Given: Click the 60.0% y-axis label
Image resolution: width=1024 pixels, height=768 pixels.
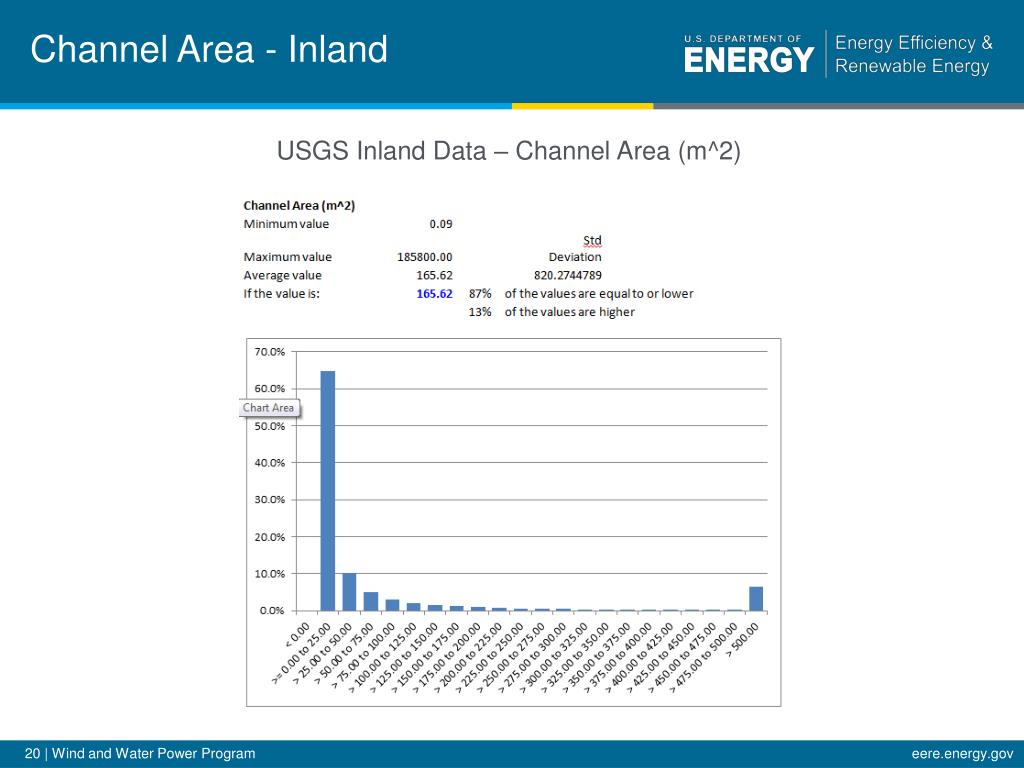Looking at the screenshot, I should [x=270, y=389].
